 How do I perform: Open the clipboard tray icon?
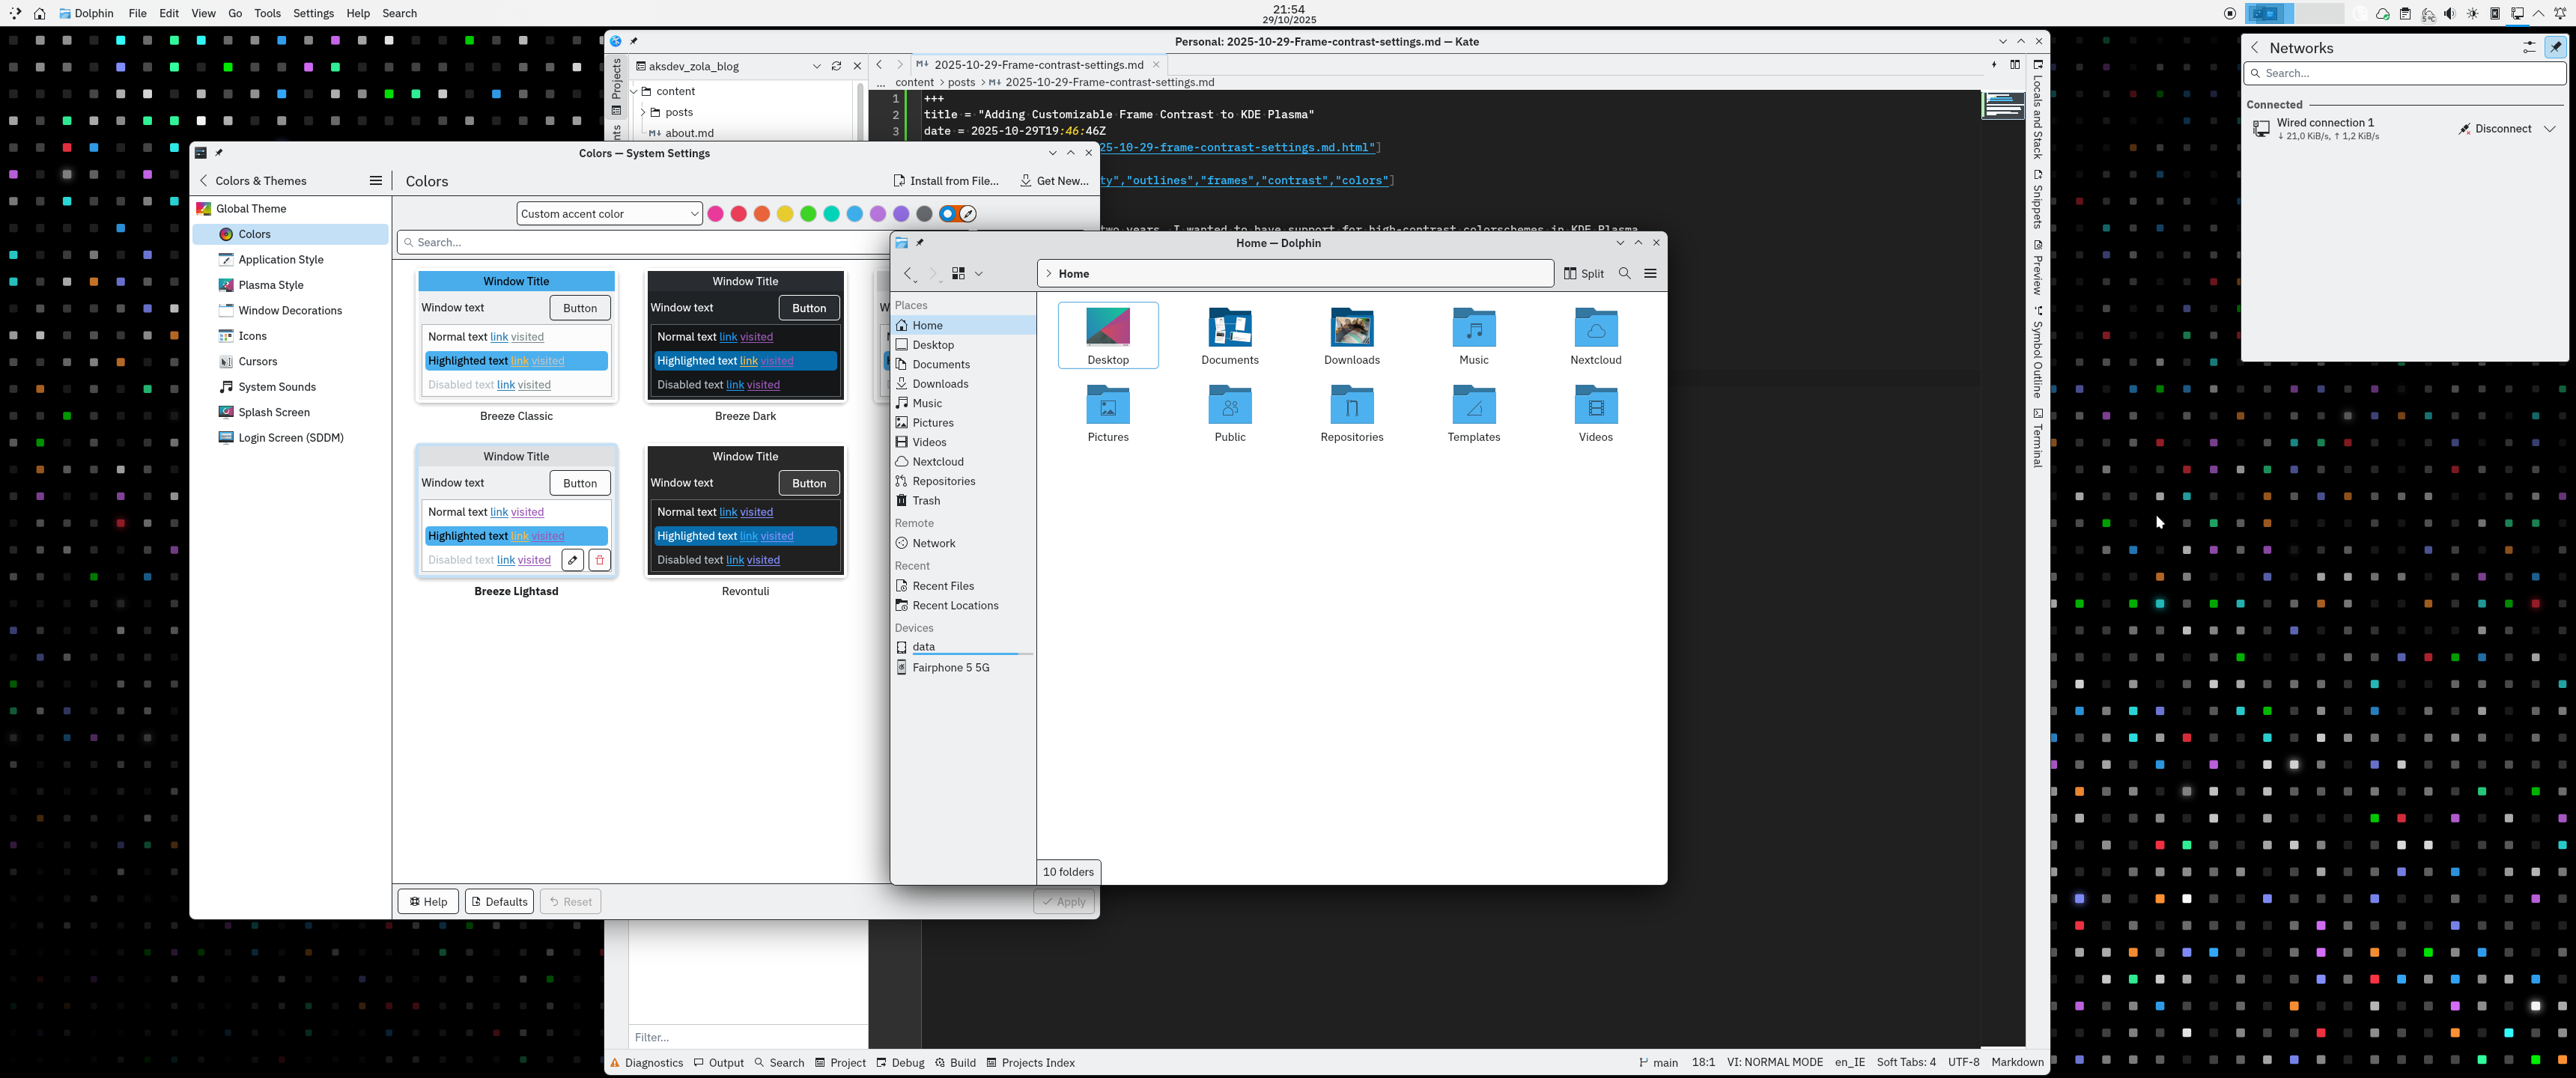pyautogui.click(x=2405, y=14)
